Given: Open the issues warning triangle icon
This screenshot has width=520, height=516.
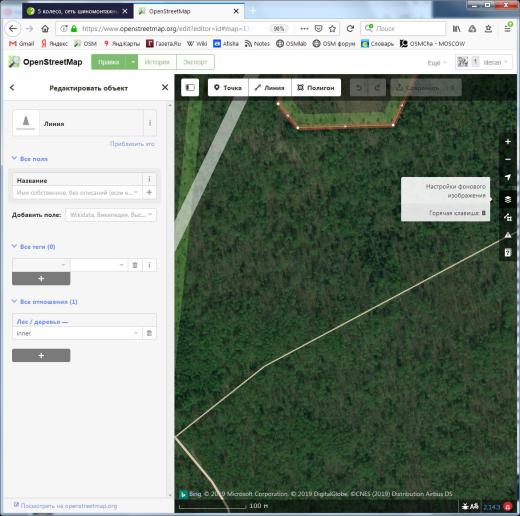Looking at the screenshot, I should (x=508, y=235).
